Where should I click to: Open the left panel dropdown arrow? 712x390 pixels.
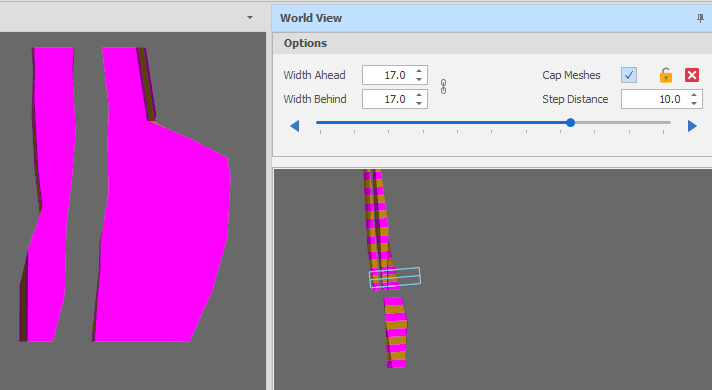click(250, 18)
